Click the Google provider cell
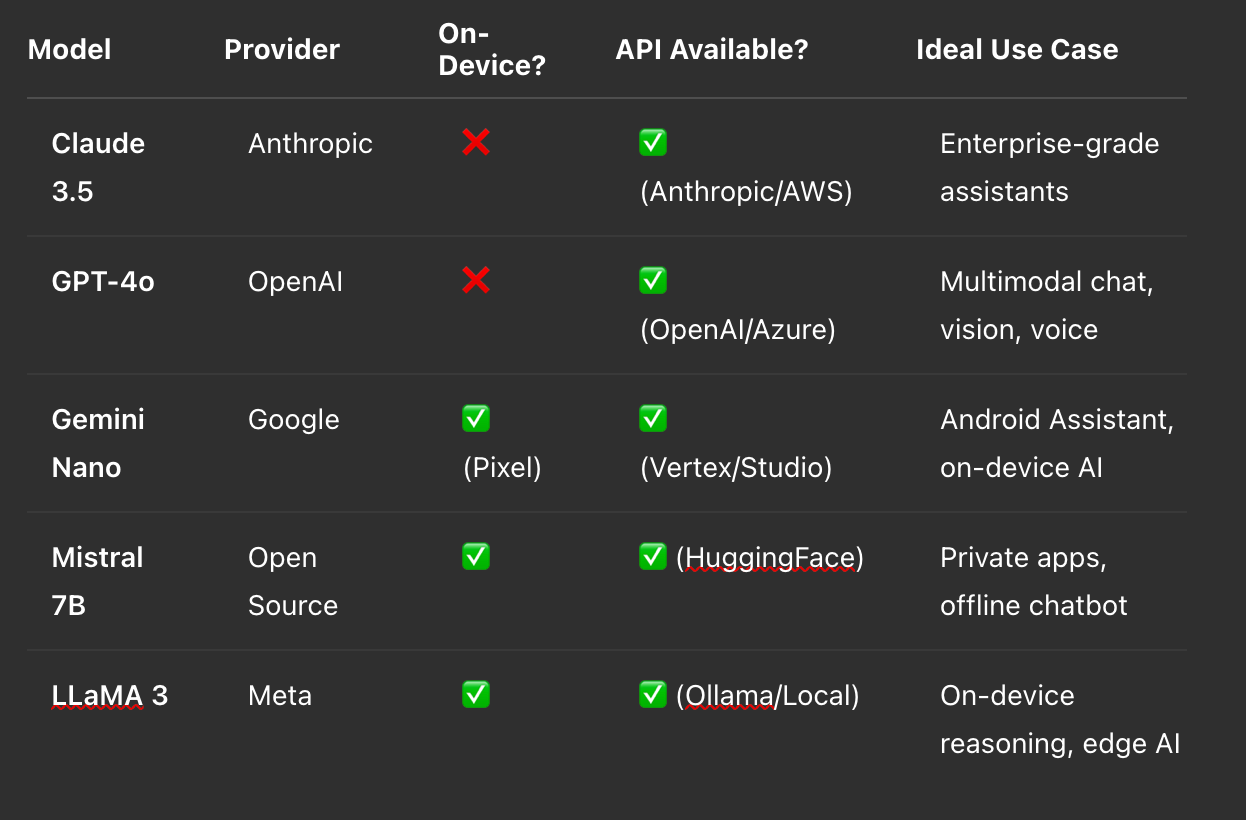 point(294,420)
